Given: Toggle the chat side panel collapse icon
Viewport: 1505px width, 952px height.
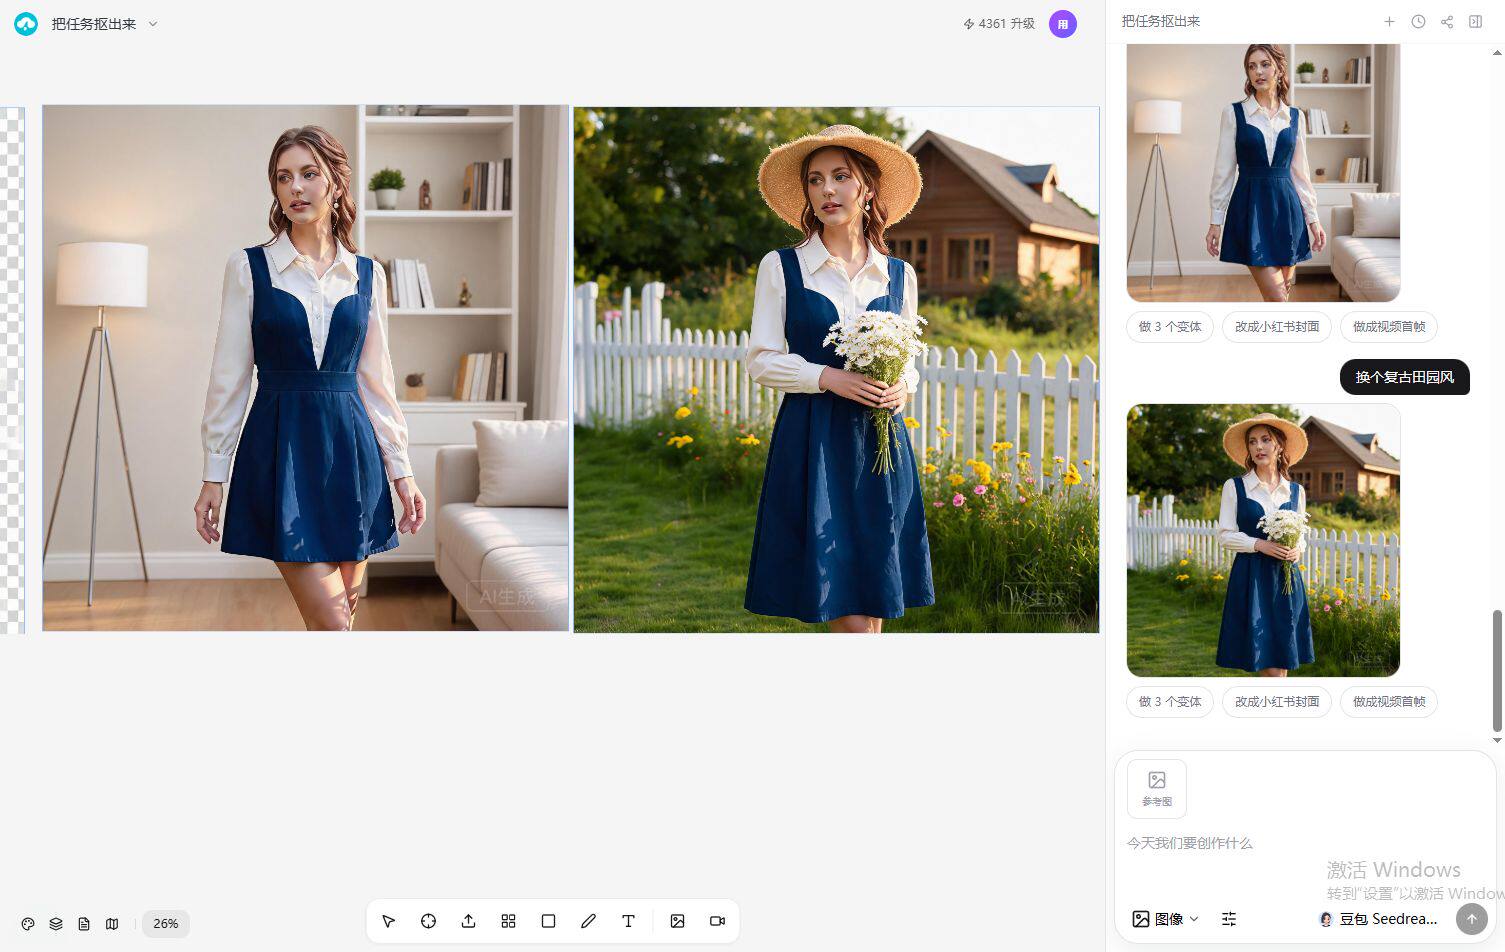Looking at the screenshot, I should pos(1475,21).
